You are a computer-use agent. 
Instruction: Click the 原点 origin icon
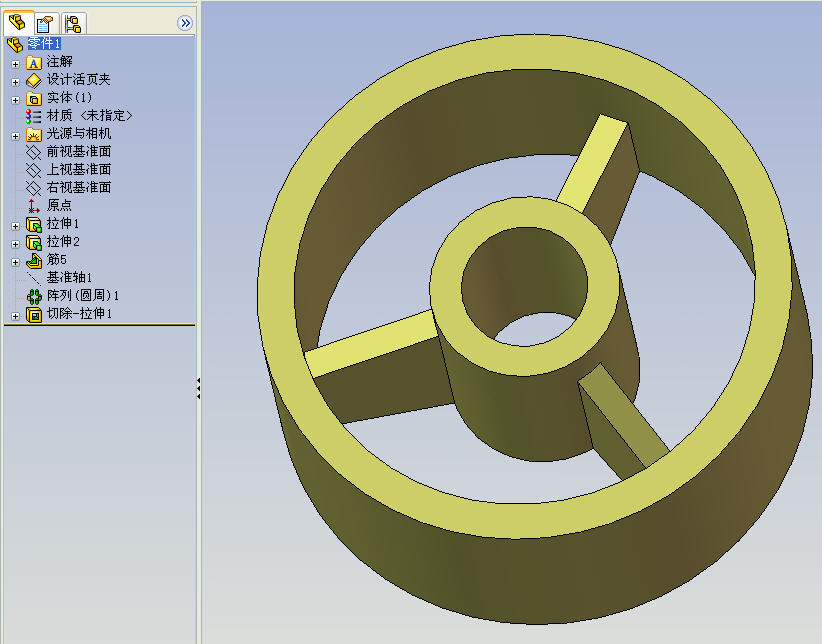(x=34, y=206)
